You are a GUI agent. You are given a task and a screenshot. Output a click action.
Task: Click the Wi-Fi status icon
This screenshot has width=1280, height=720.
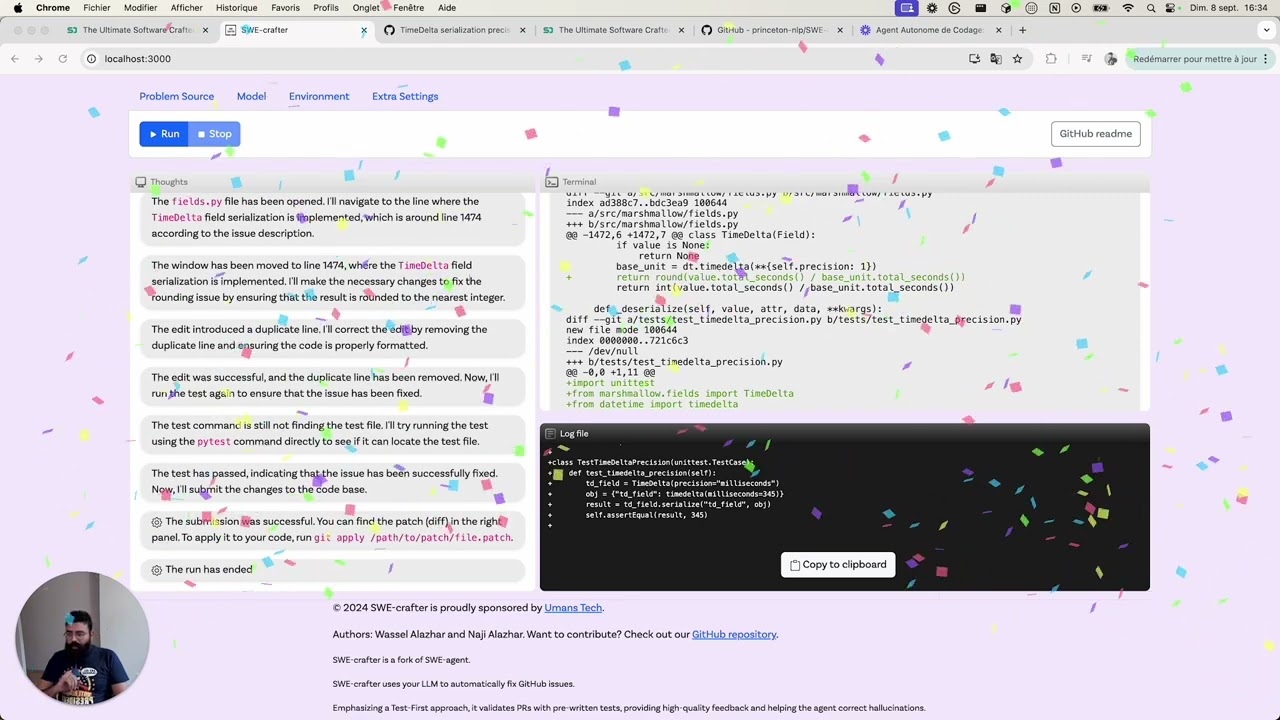point(1128,8)
